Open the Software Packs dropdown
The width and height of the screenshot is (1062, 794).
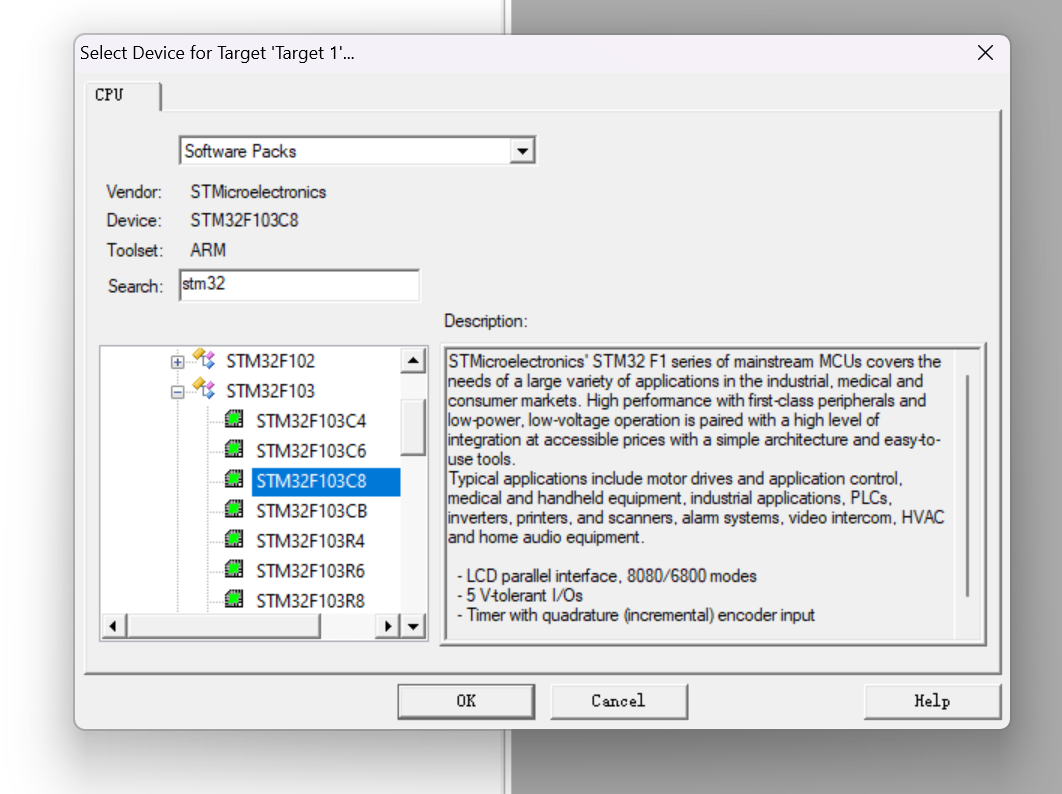[522, 150]
